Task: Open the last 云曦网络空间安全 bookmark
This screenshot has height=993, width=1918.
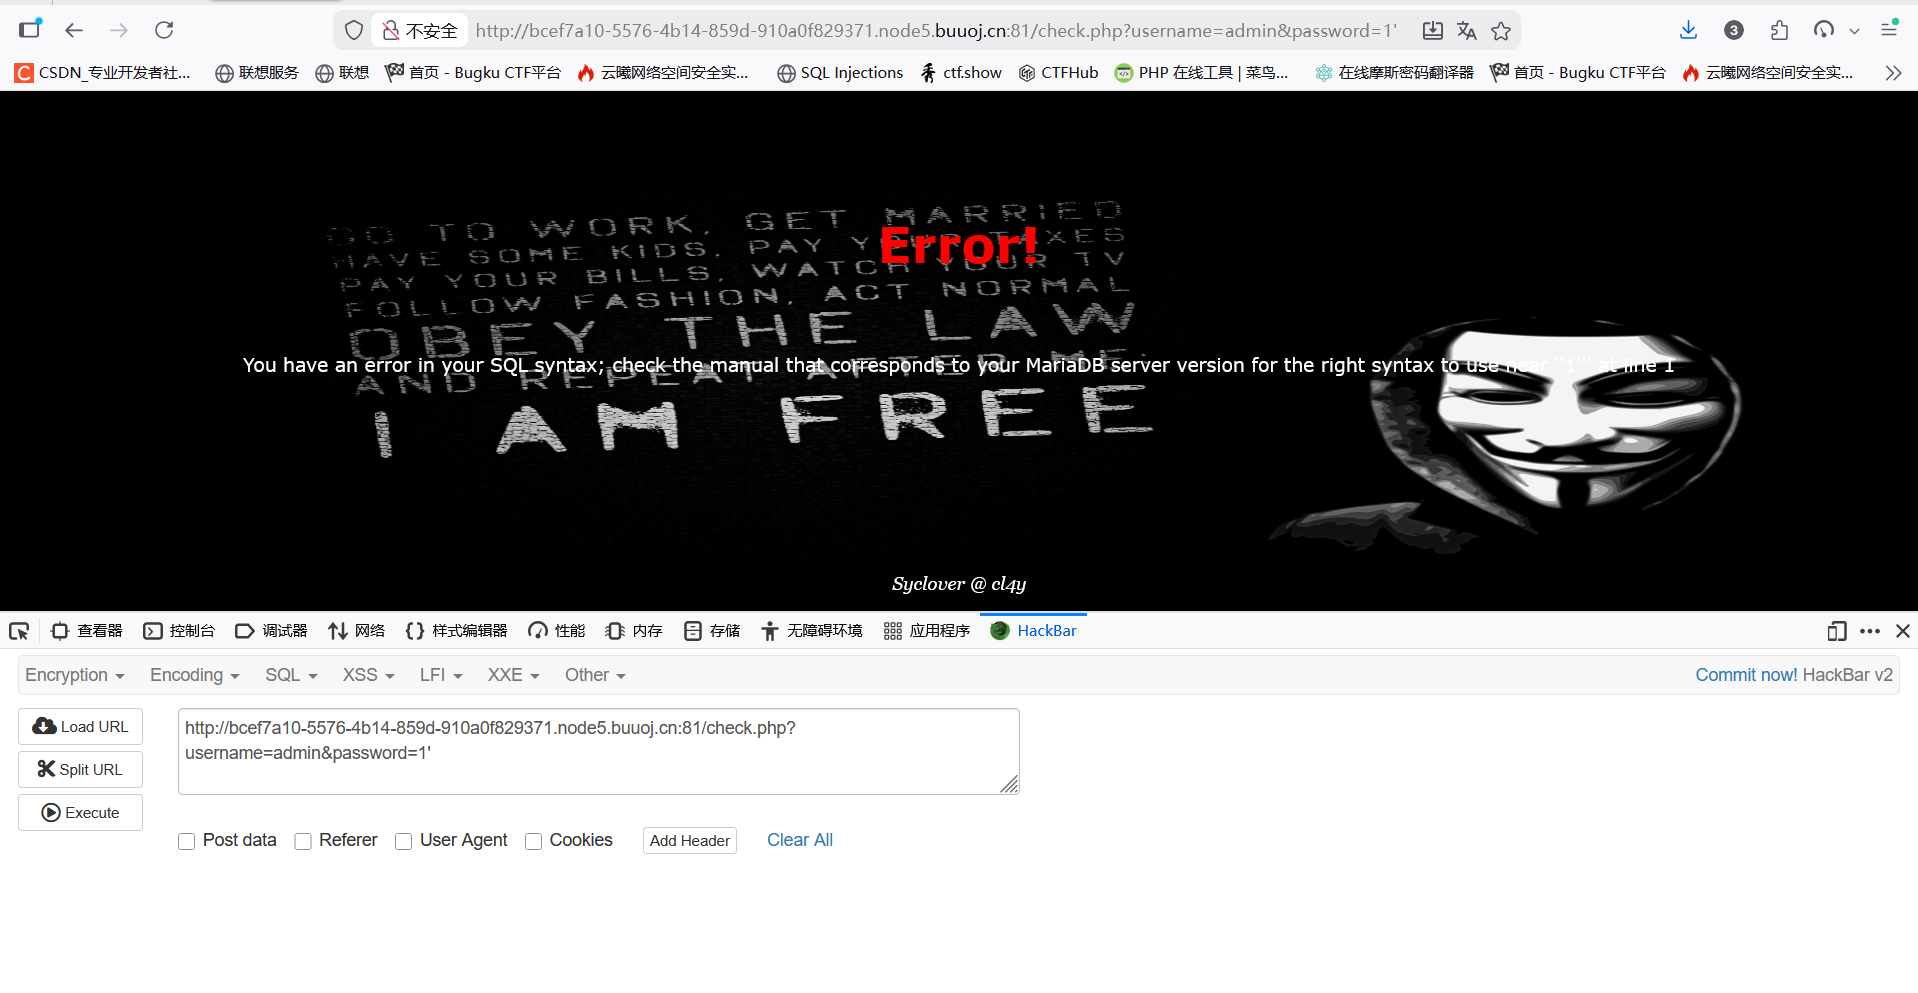Action: point(1768,73)
